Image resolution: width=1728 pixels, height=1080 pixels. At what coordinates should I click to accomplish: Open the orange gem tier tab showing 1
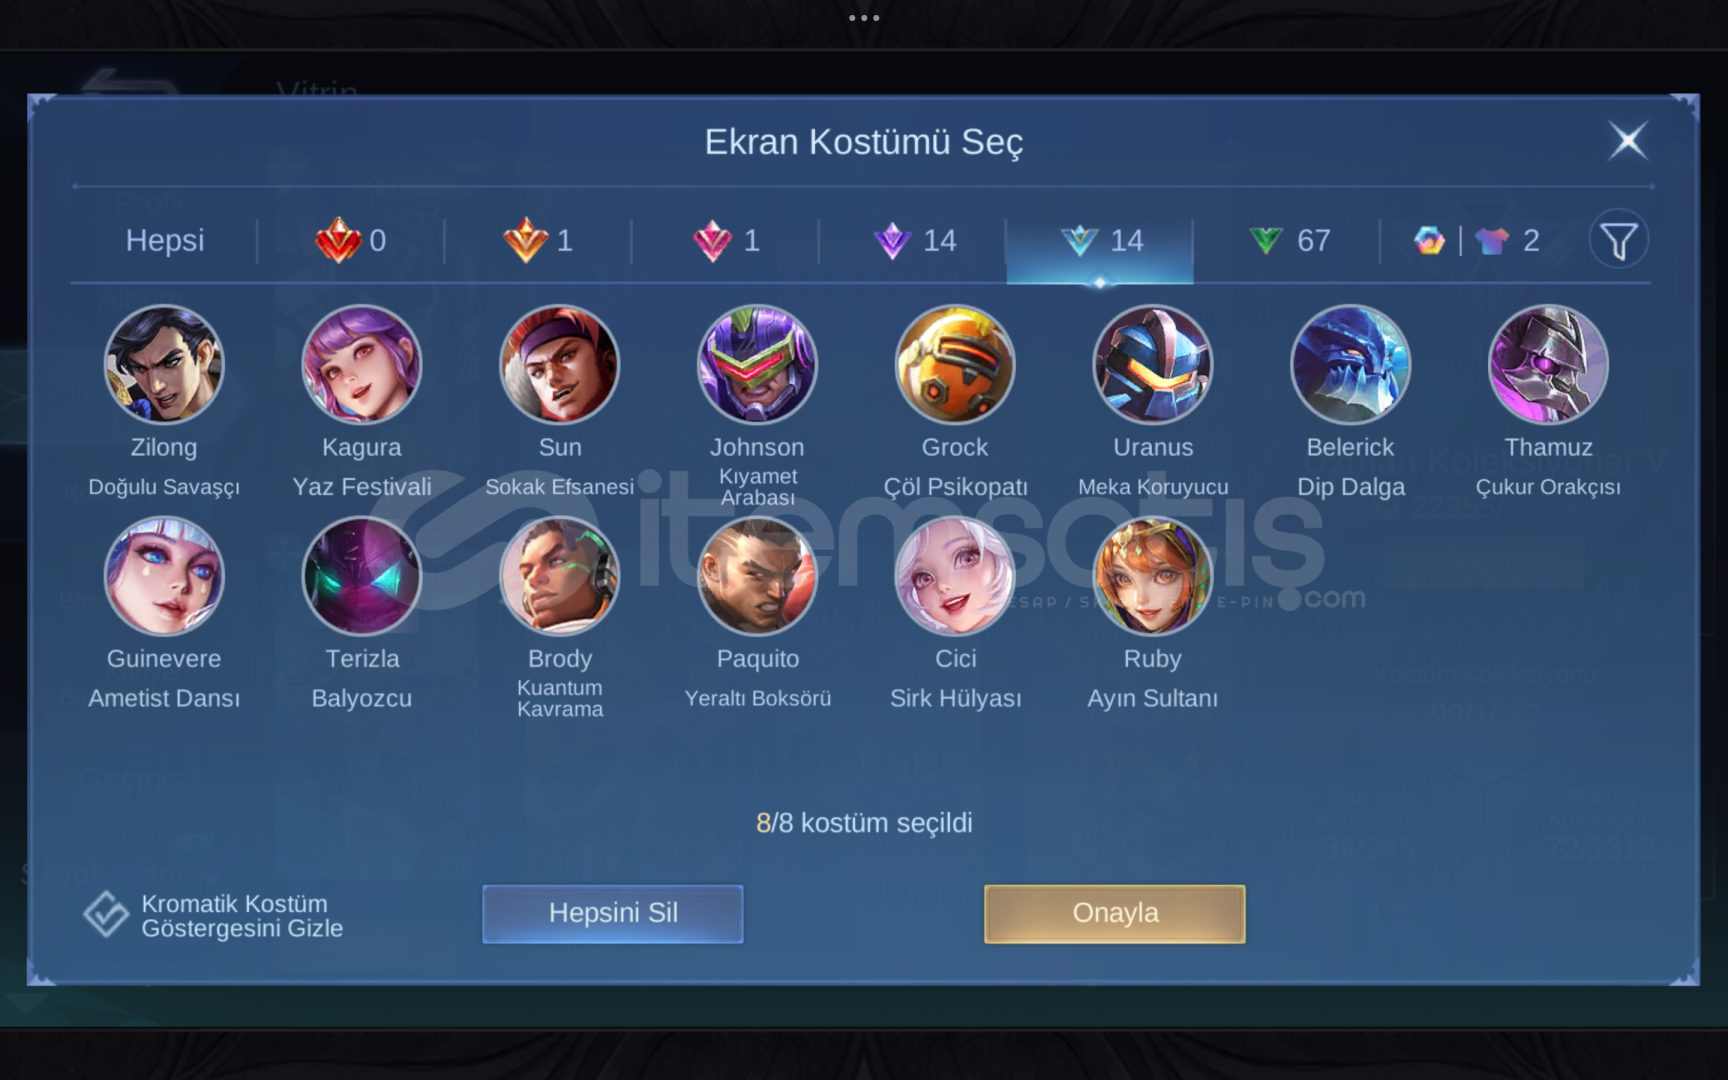(x=538, y=240)
